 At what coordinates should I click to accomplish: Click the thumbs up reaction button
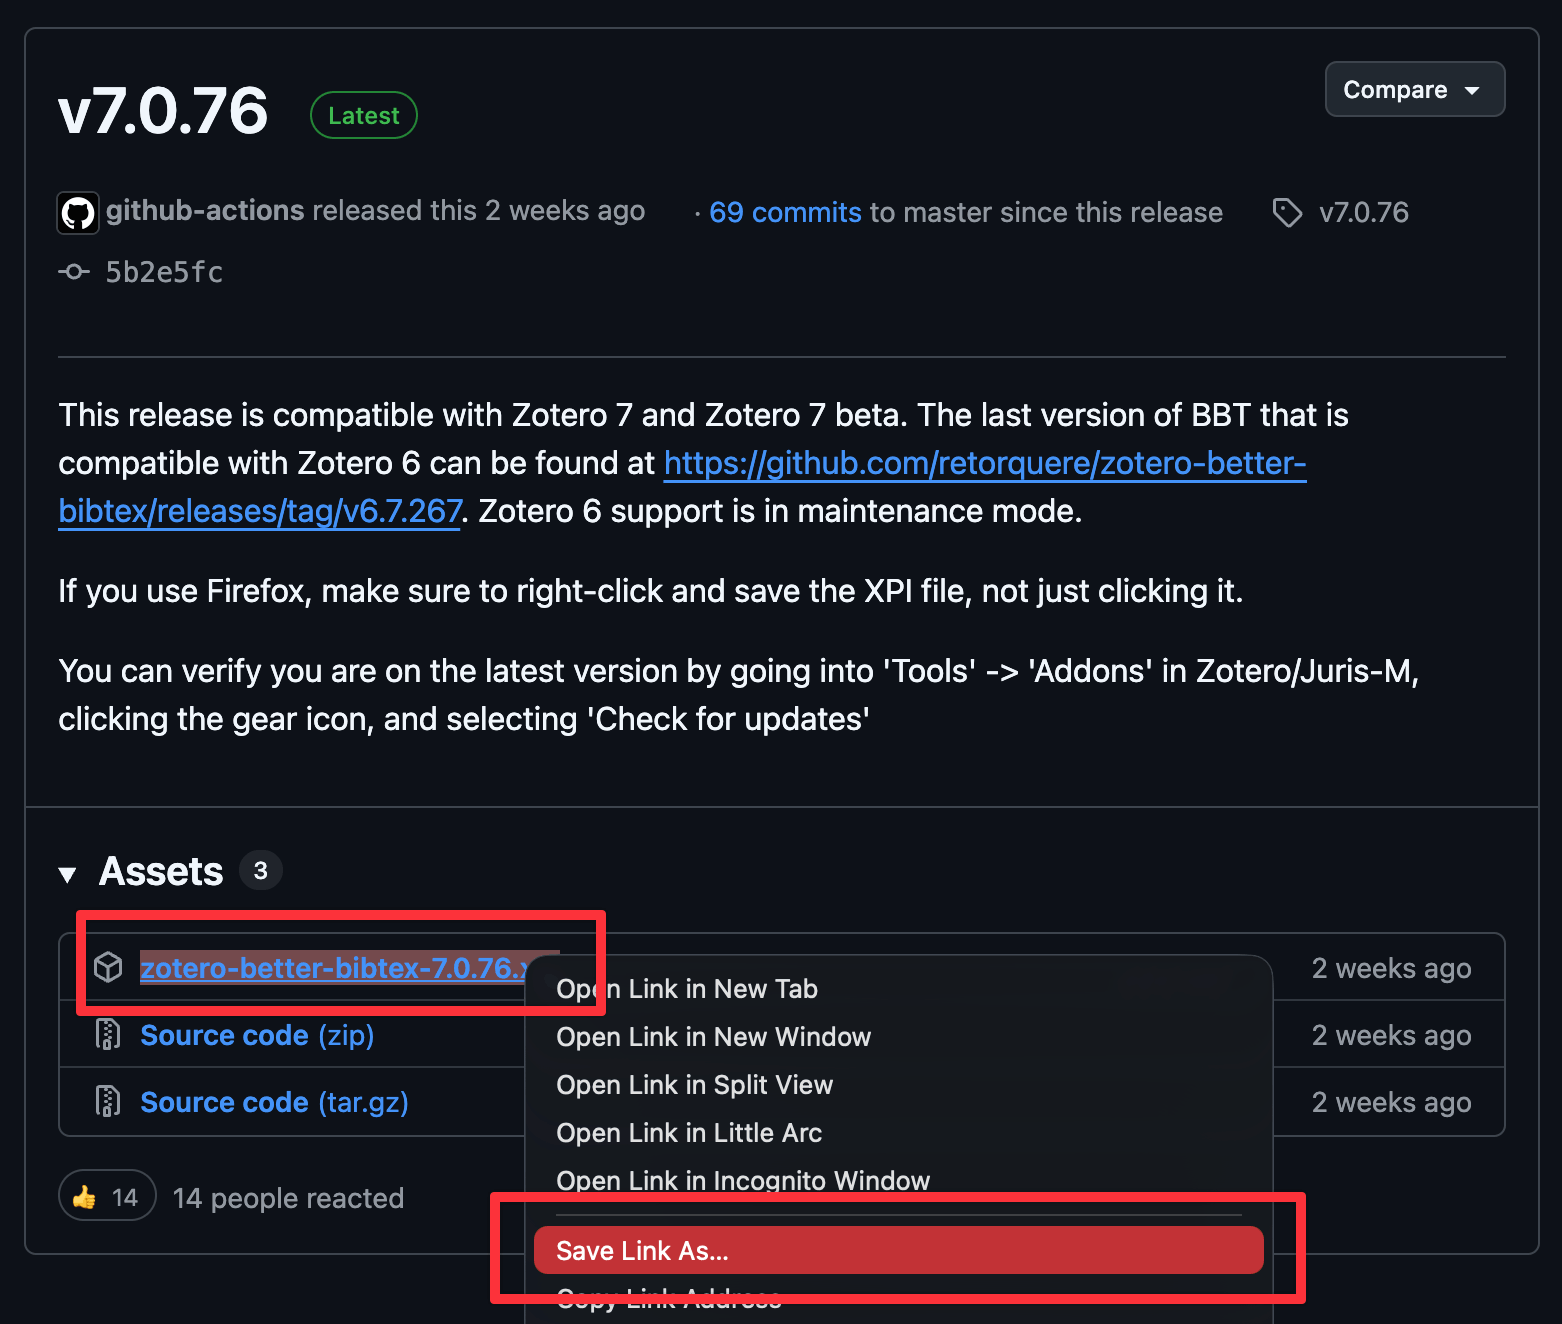point(107,1197)
